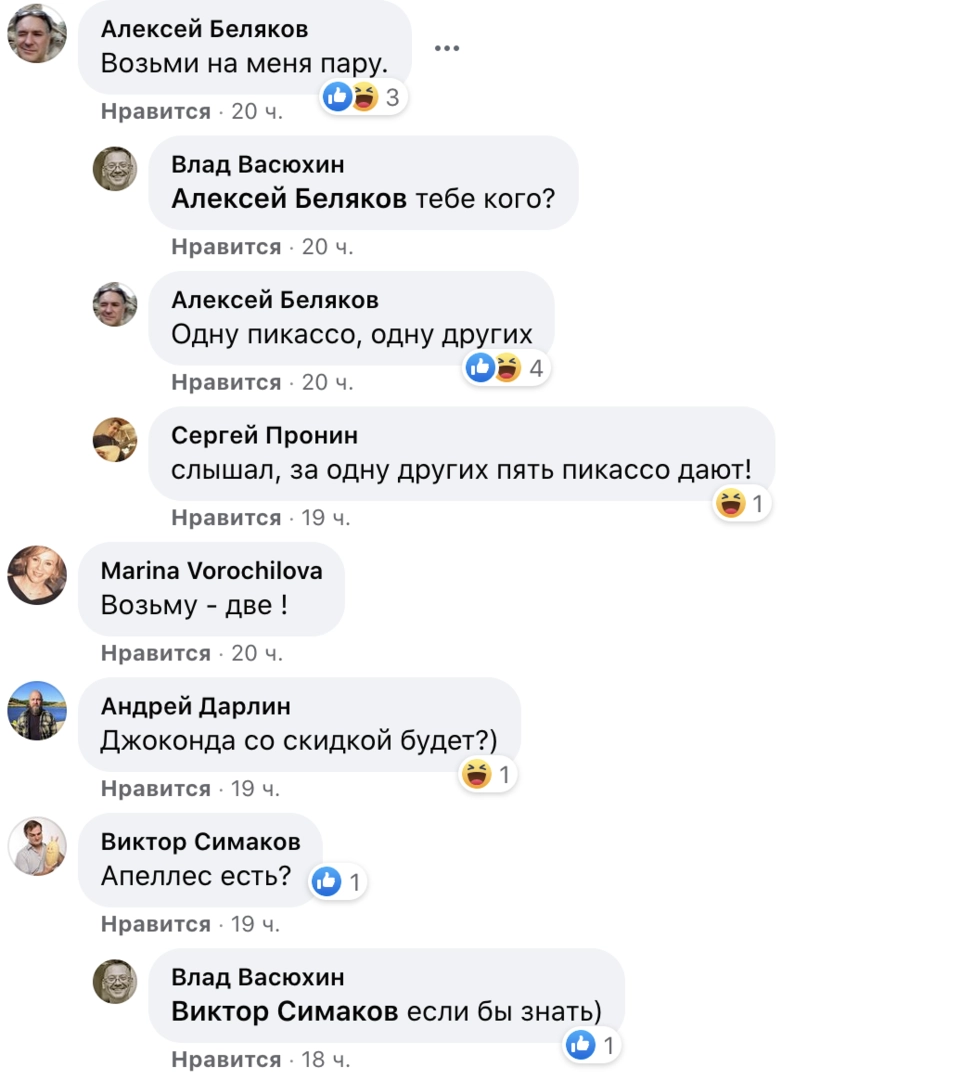Screen dimensions: 974x1080
Task: Open Сергей Пронин's avatar
Action: point(115,439)
